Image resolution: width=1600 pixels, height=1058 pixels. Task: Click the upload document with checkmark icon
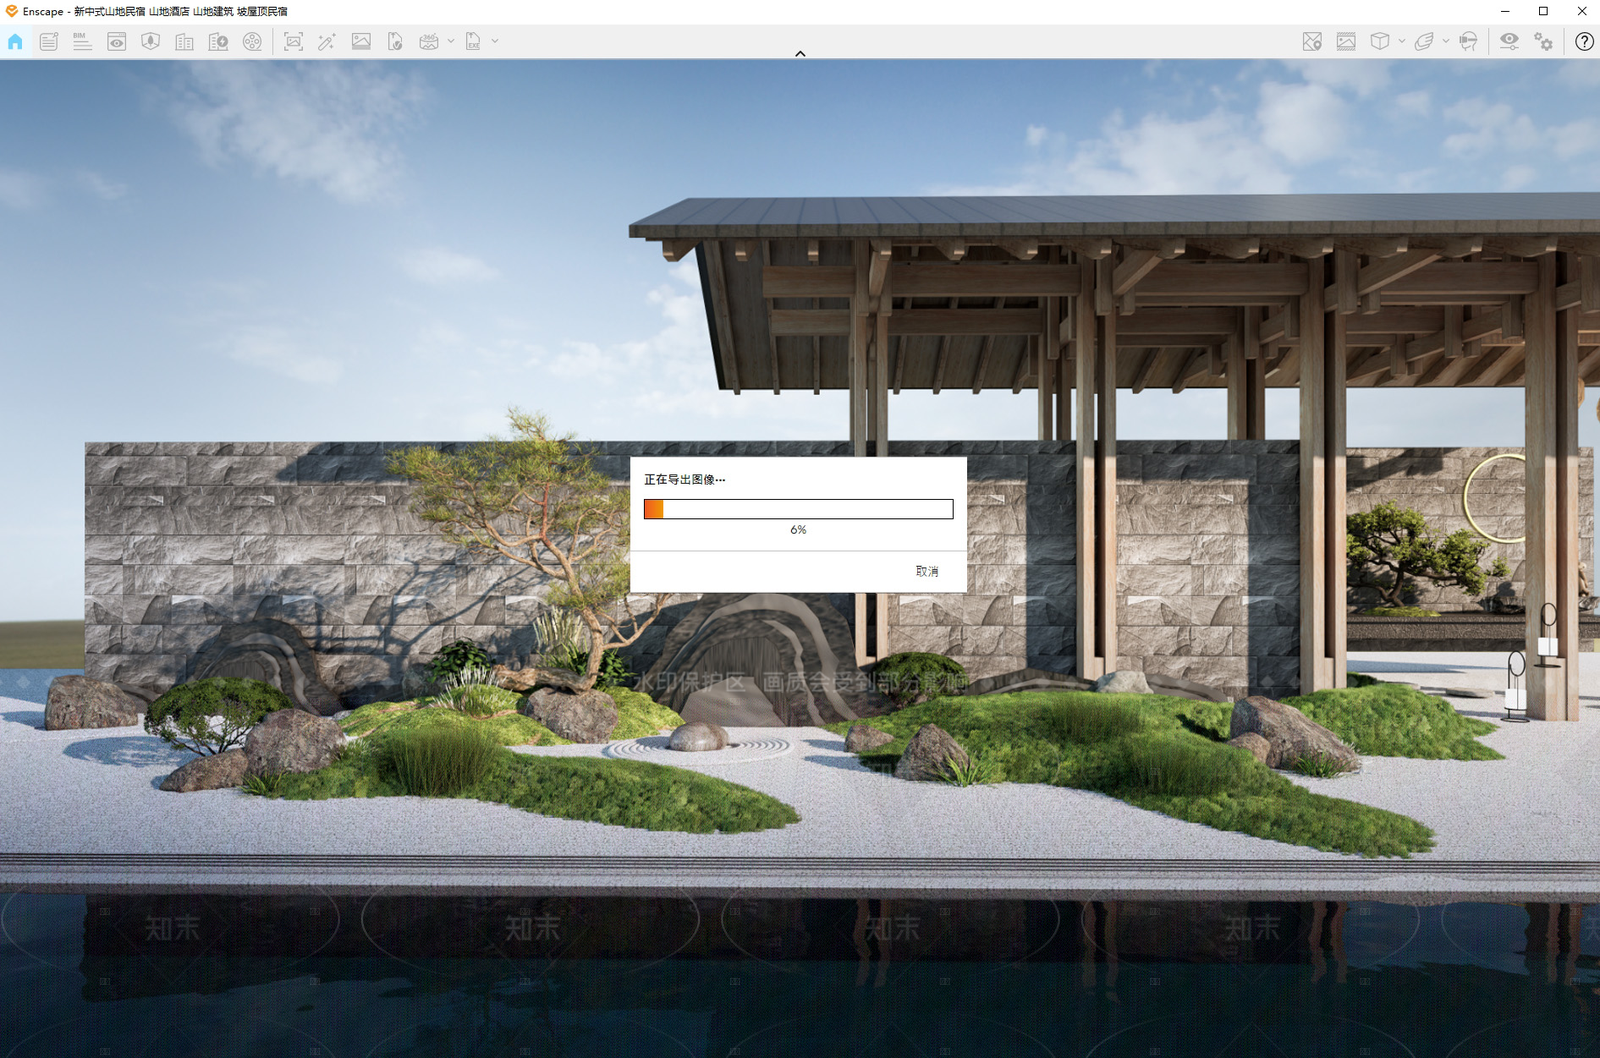coord(395,42)
